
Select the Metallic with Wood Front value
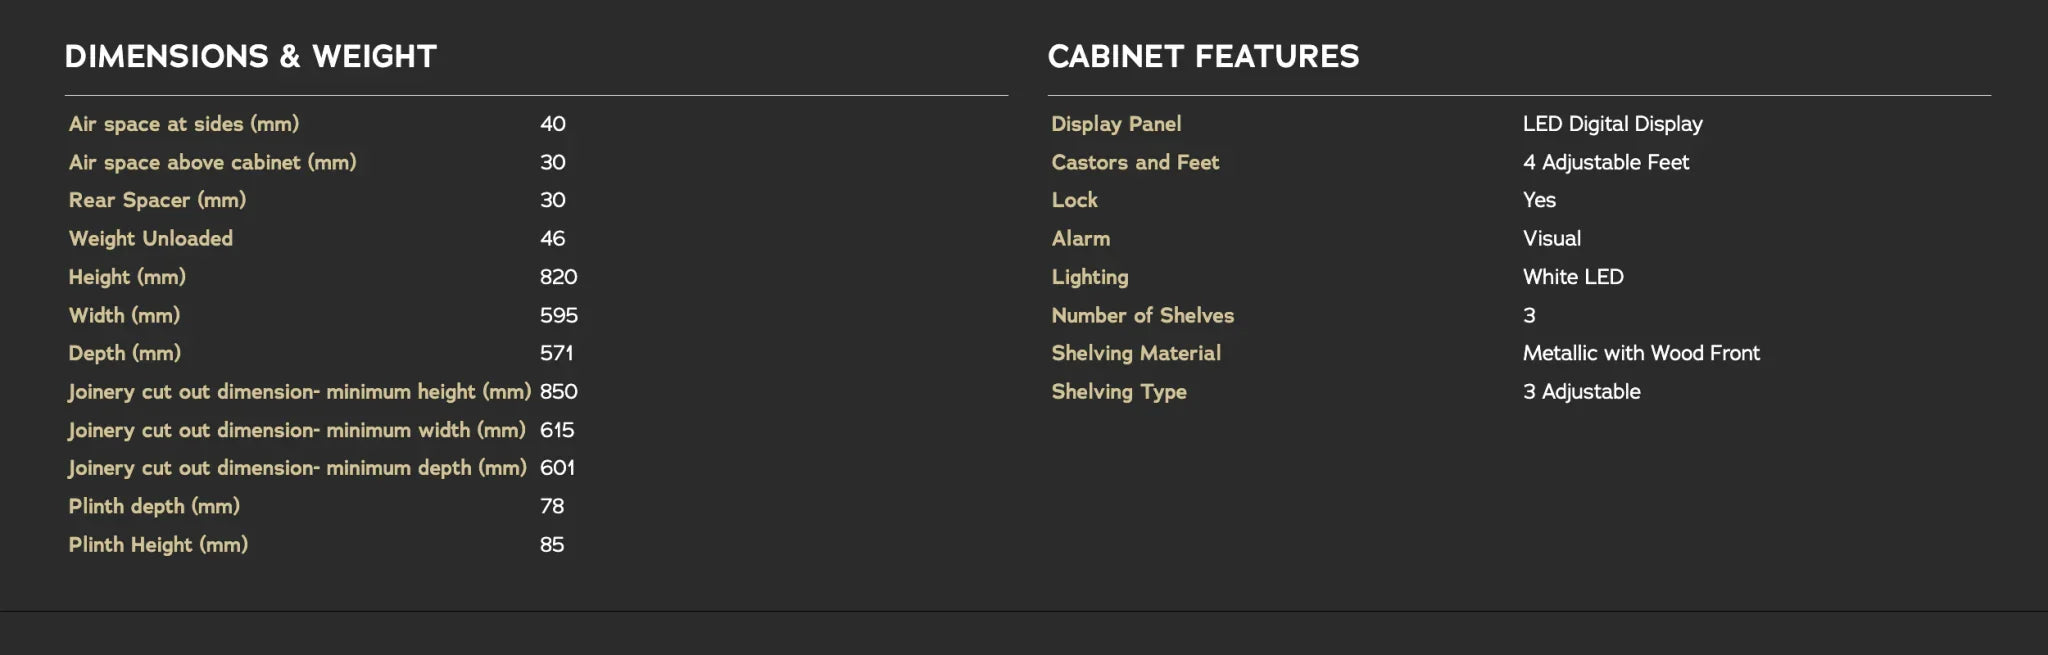tap(1641, 353)
